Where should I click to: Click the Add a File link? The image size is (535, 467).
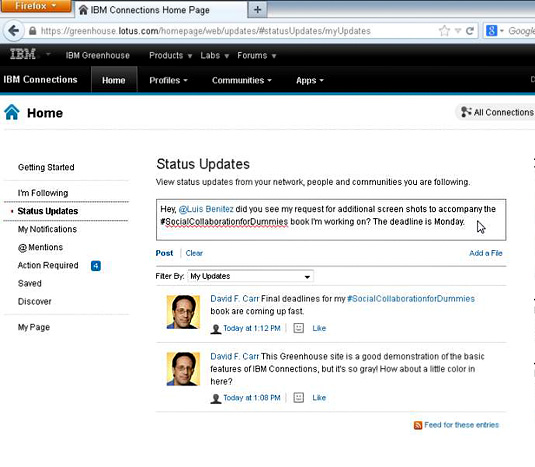coord(486,253)
